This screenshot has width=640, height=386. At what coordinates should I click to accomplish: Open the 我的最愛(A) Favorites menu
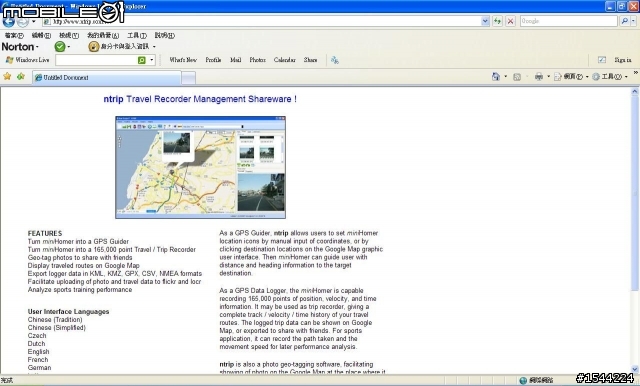[x=103, y=36]
